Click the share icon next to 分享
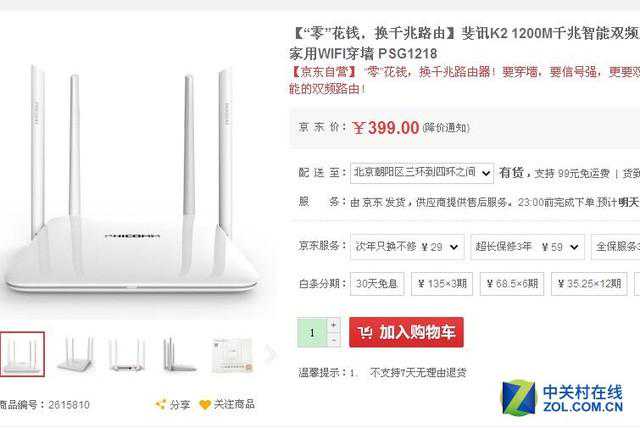Screen dimensions: 640x428 tap(161, 404)
